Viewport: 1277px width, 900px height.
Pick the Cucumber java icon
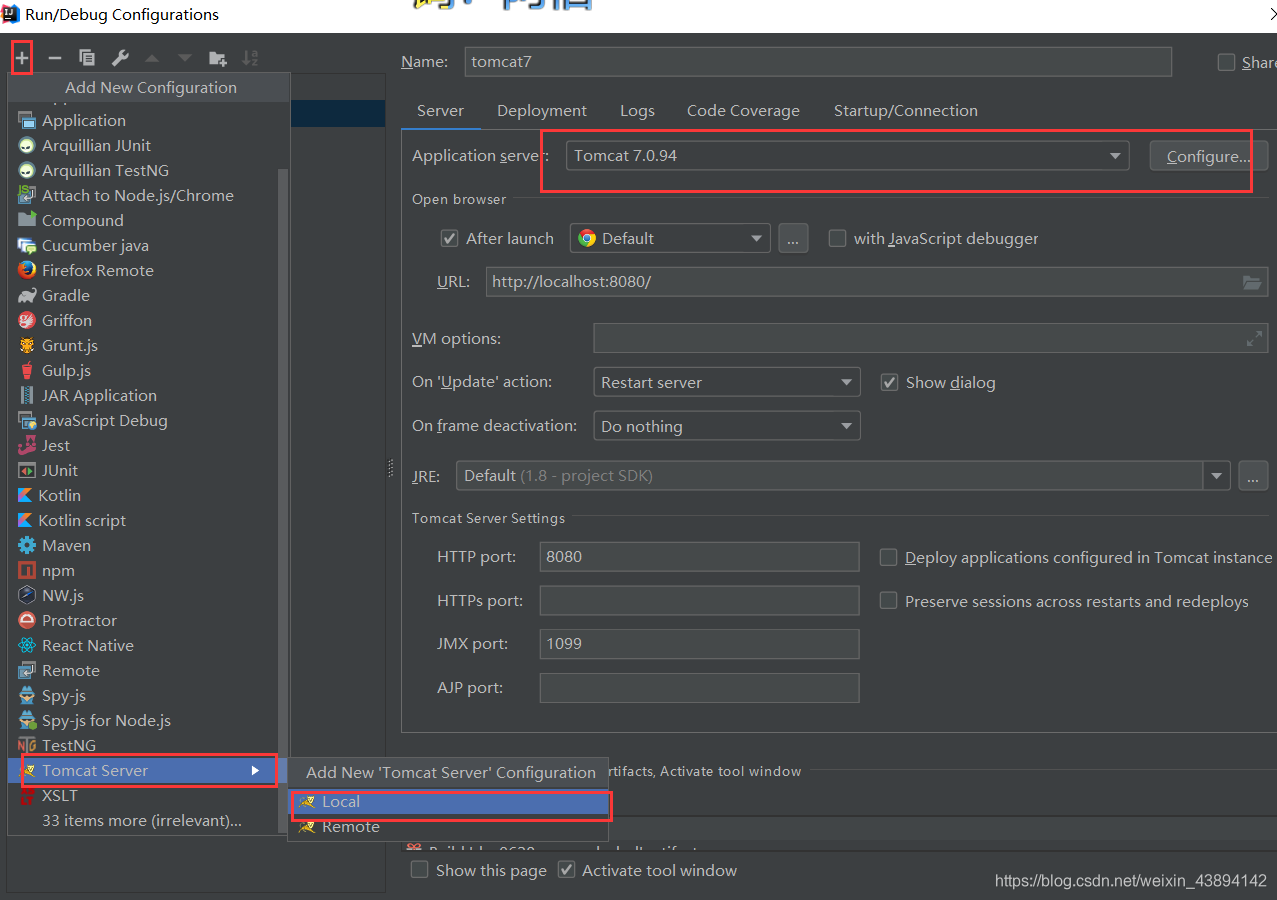coord(27,245)
